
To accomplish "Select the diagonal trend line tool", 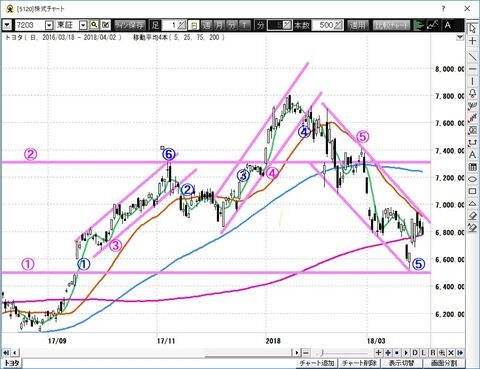I will tap(472, 57).
